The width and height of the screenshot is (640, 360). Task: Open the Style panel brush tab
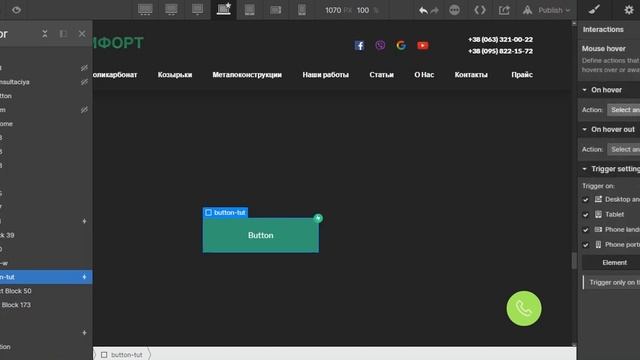click(594, 10)
